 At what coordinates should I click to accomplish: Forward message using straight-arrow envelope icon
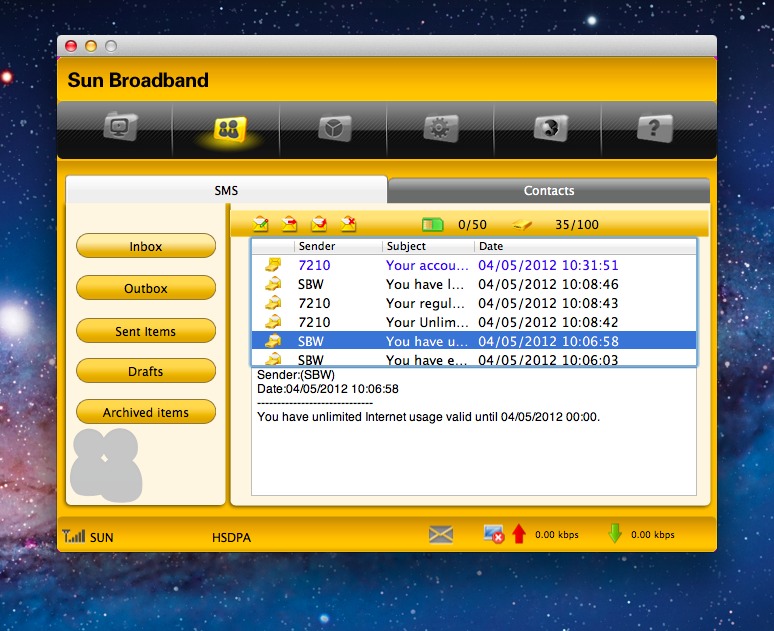[x=290, y=224]
